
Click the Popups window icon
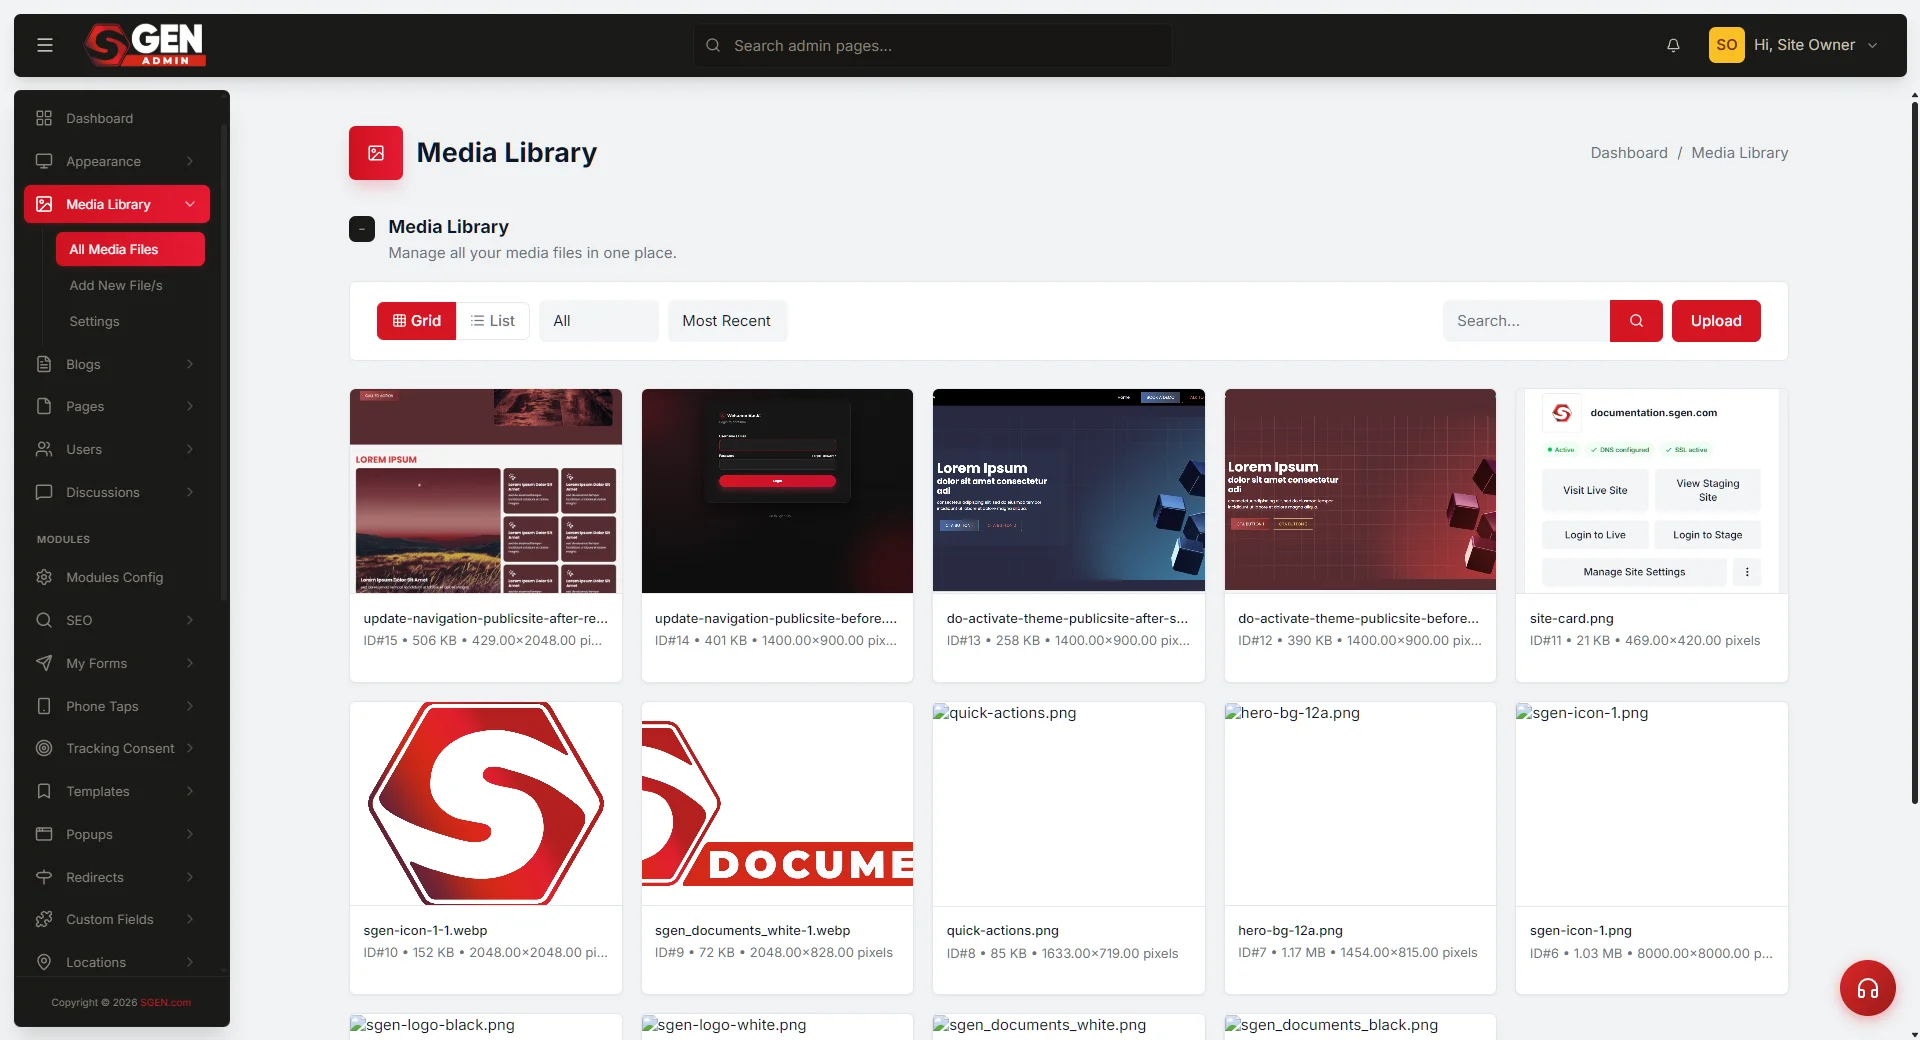click(x=44, y=834)
